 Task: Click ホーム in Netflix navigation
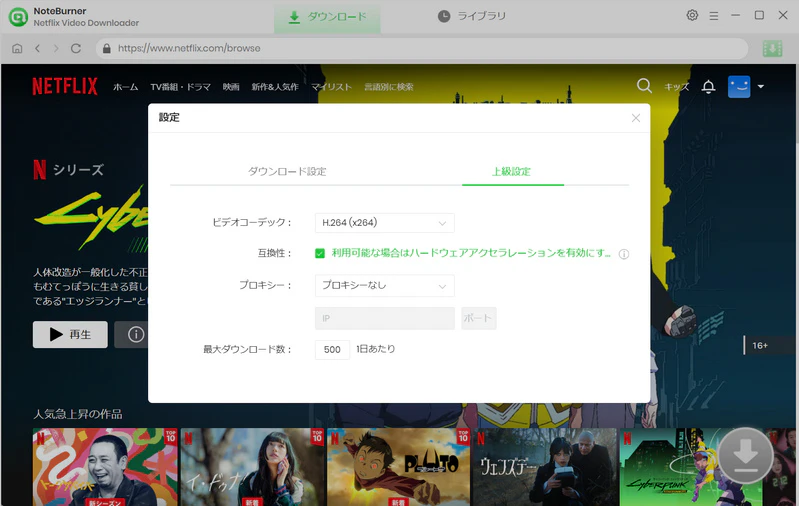point(125,87)
